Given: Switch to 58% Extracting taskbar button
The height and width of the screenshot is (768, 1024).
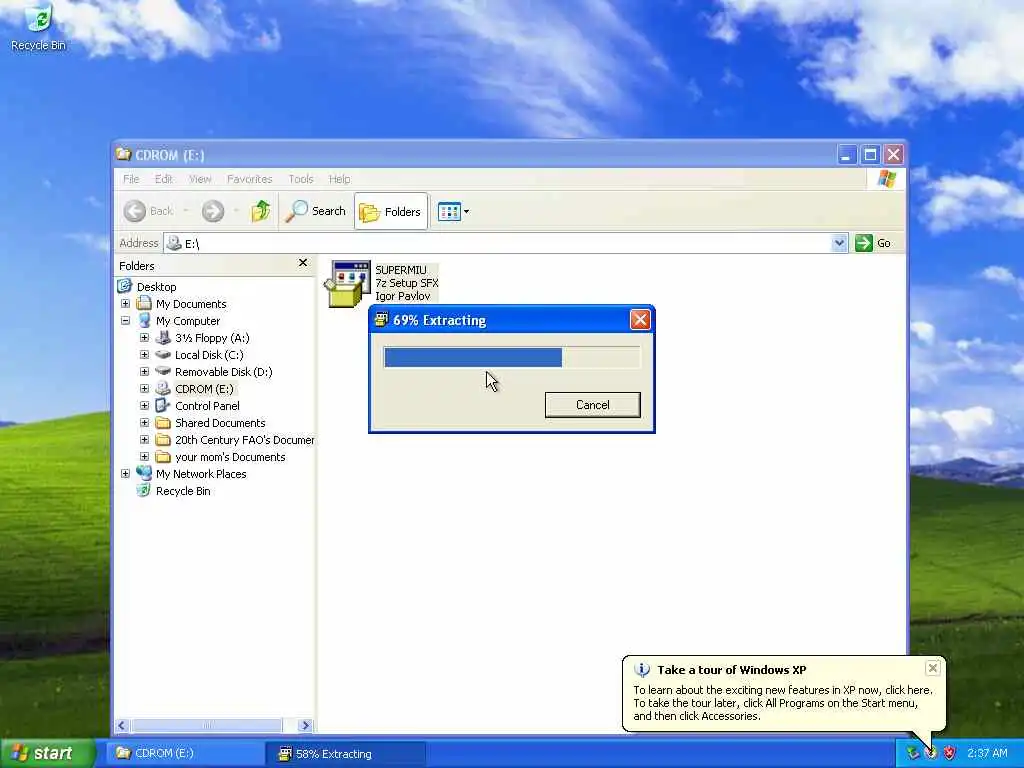Looking at the screenshot, I should [345, 754].
